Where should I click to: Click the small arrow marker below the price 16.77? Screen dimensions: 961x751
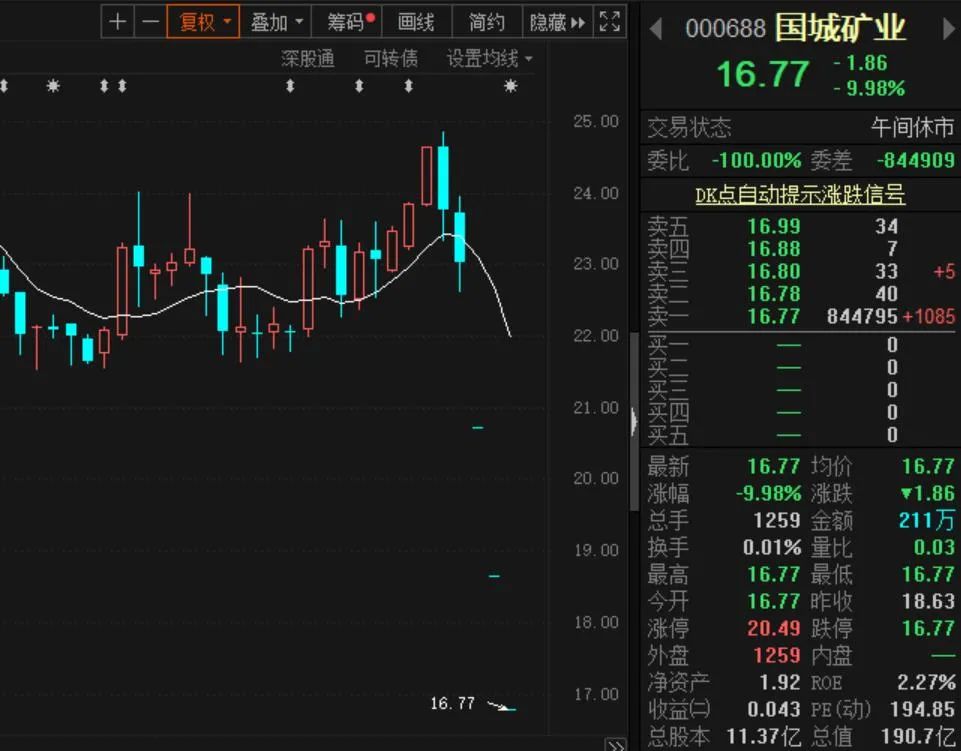[x=499, y=706]
